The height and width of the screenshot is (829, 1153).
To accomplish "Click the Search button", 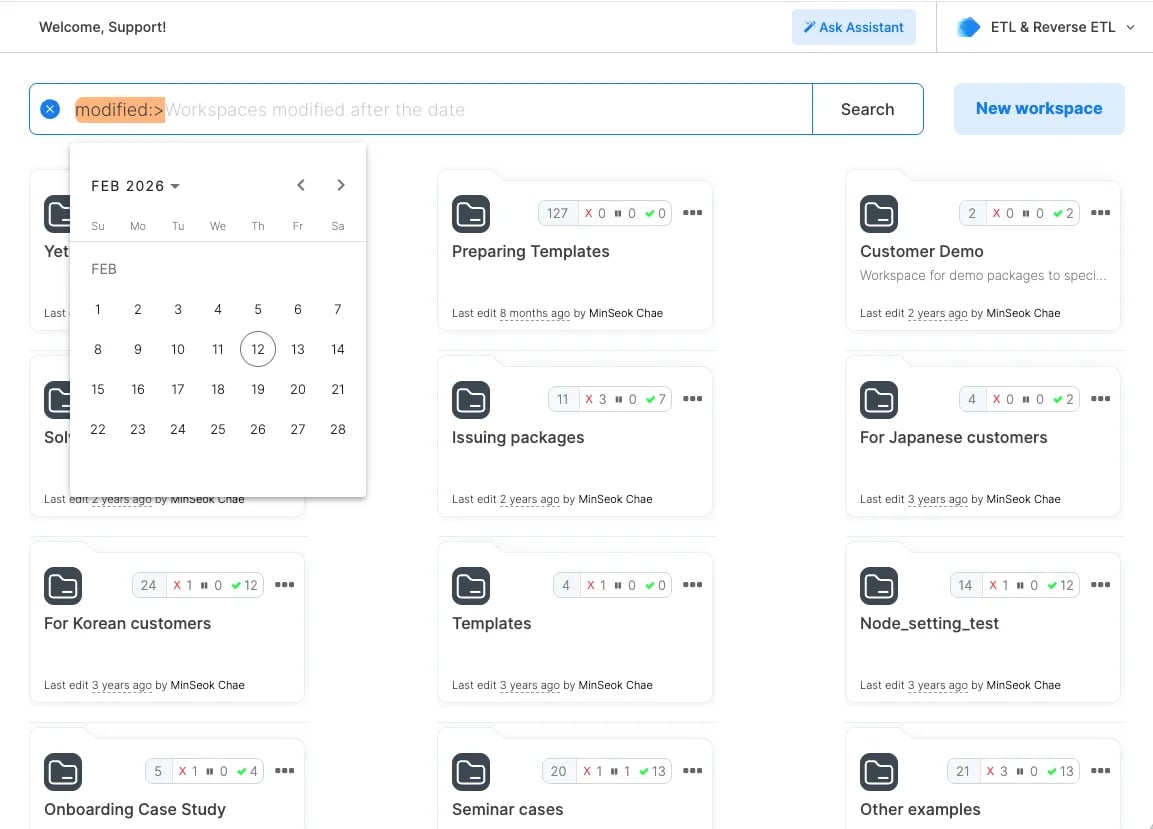I will point(868,110).
